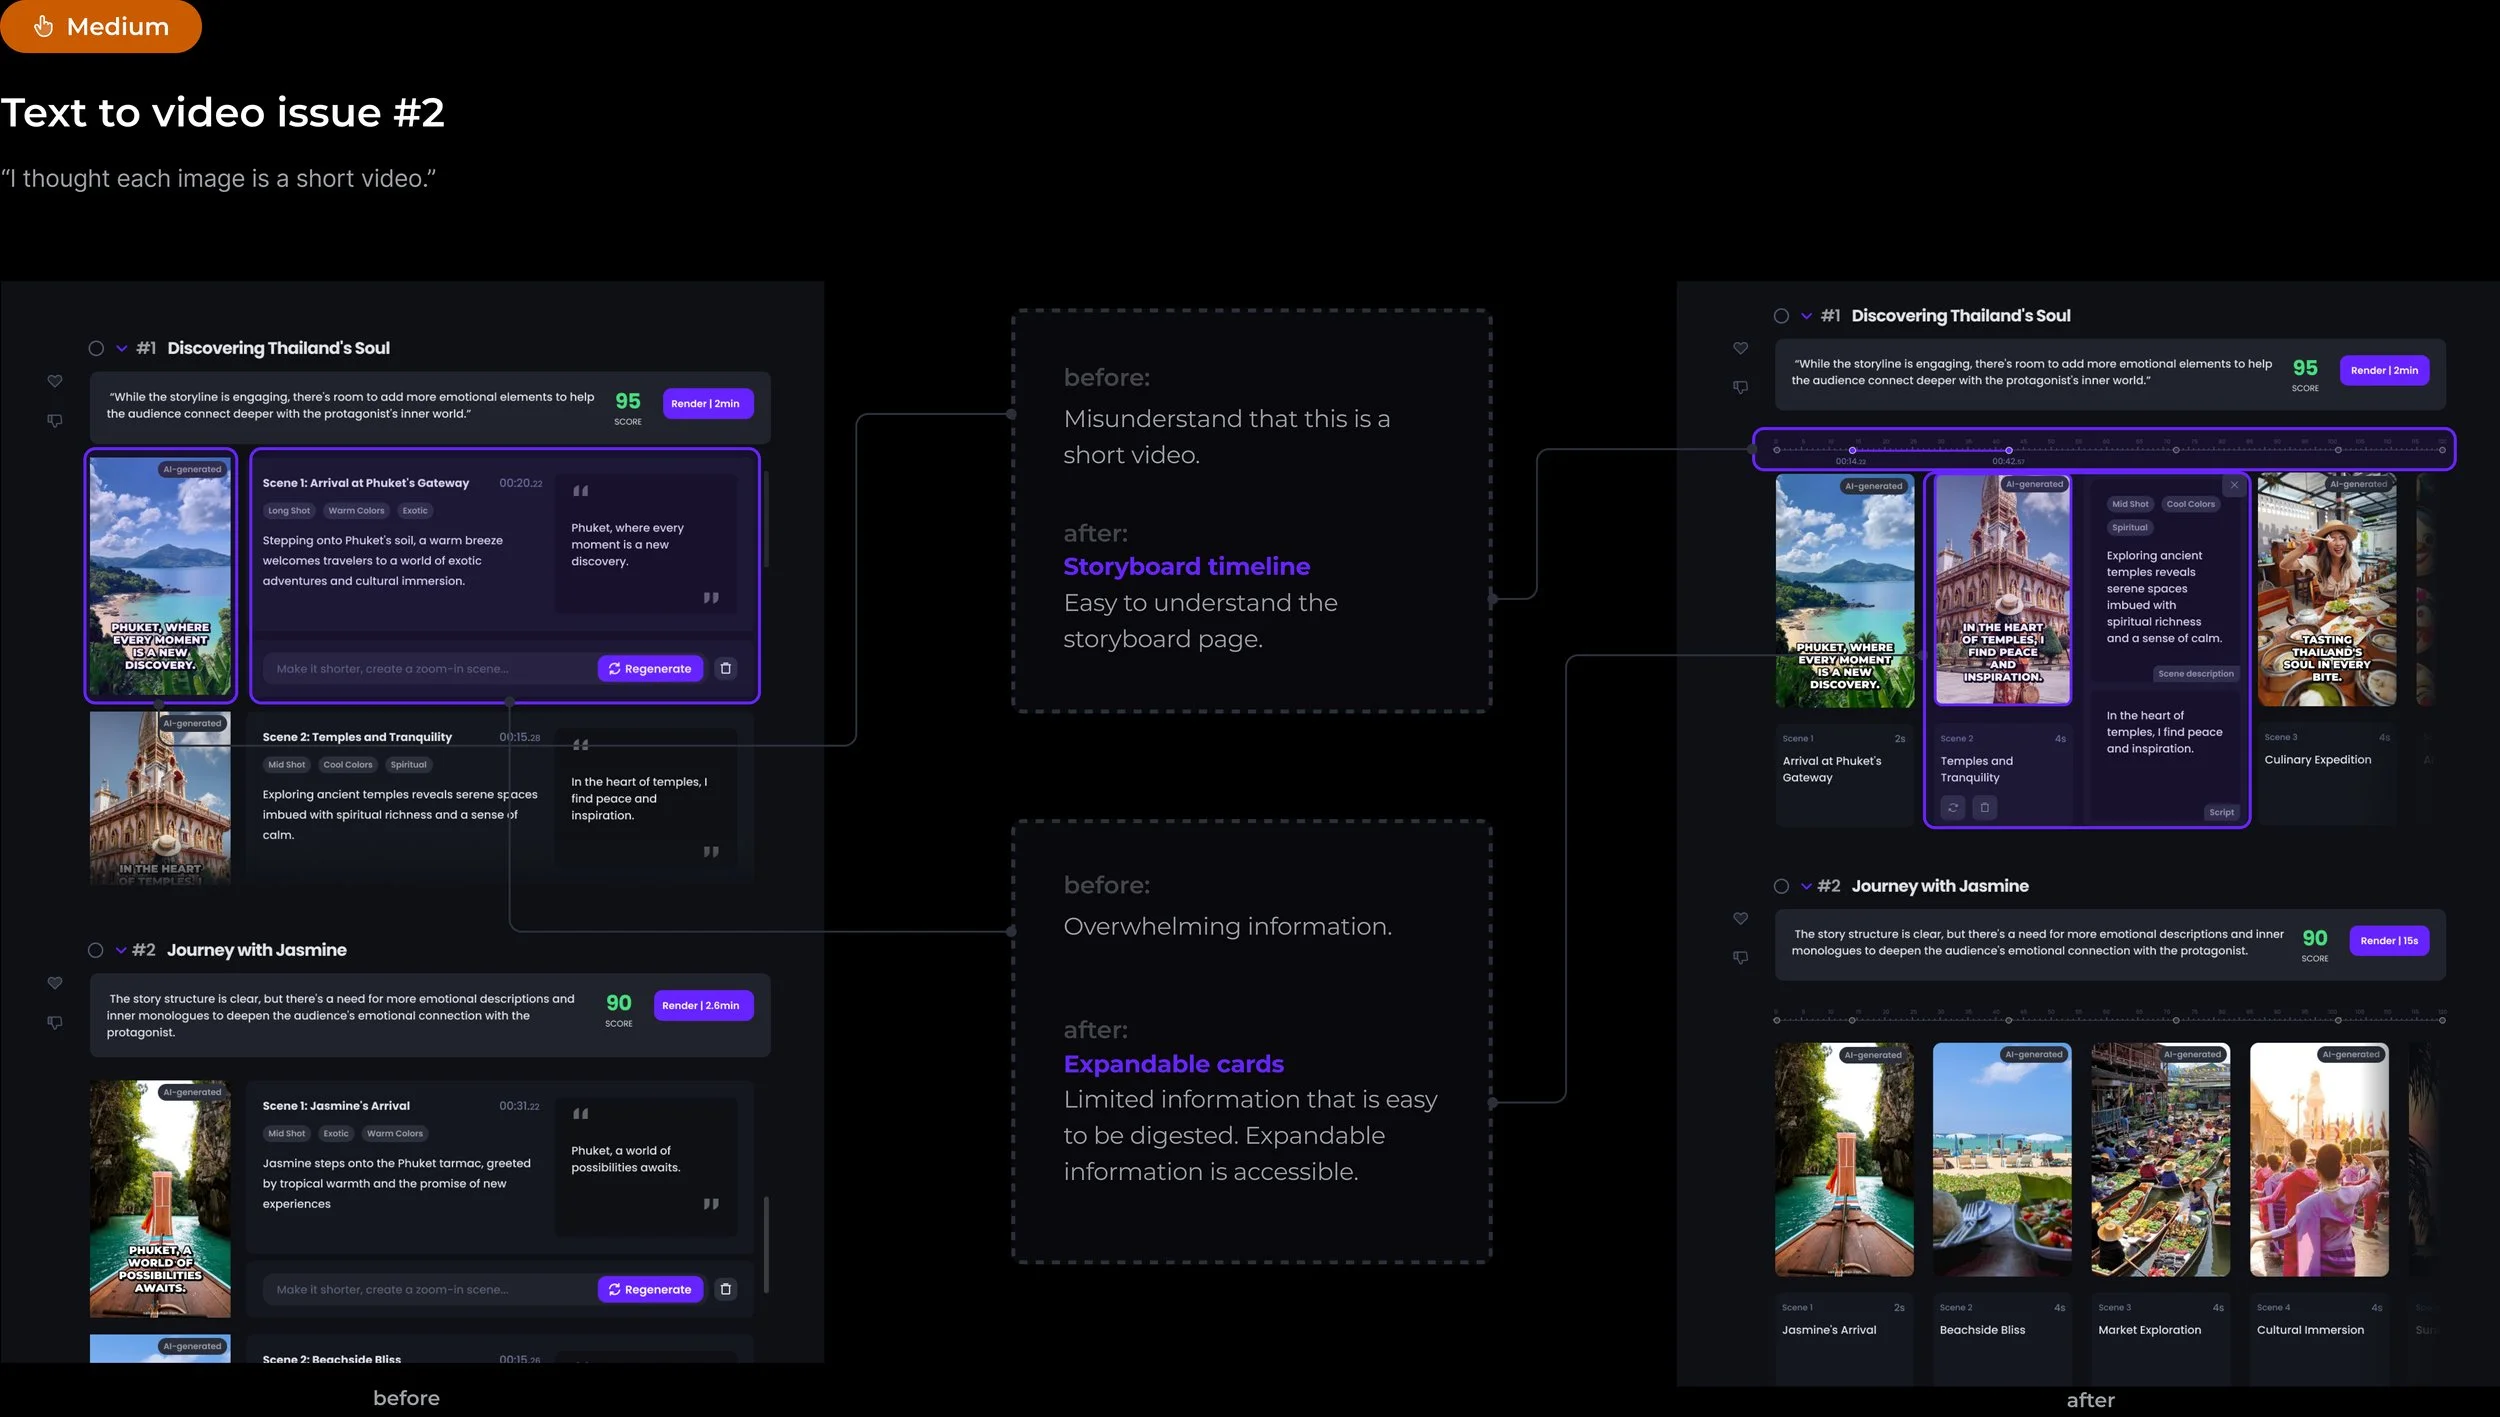Delete Scene 1 Arrival at Phuket's Gateway
This screenshot has width=2500, height=1417.
coord(726,668)
